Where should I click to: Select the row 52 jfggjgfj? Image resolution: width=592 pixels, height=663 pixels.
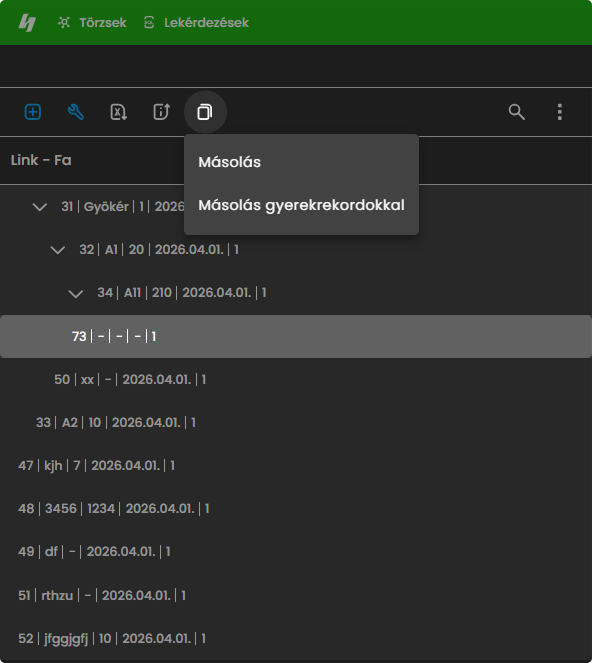point(296,638)
